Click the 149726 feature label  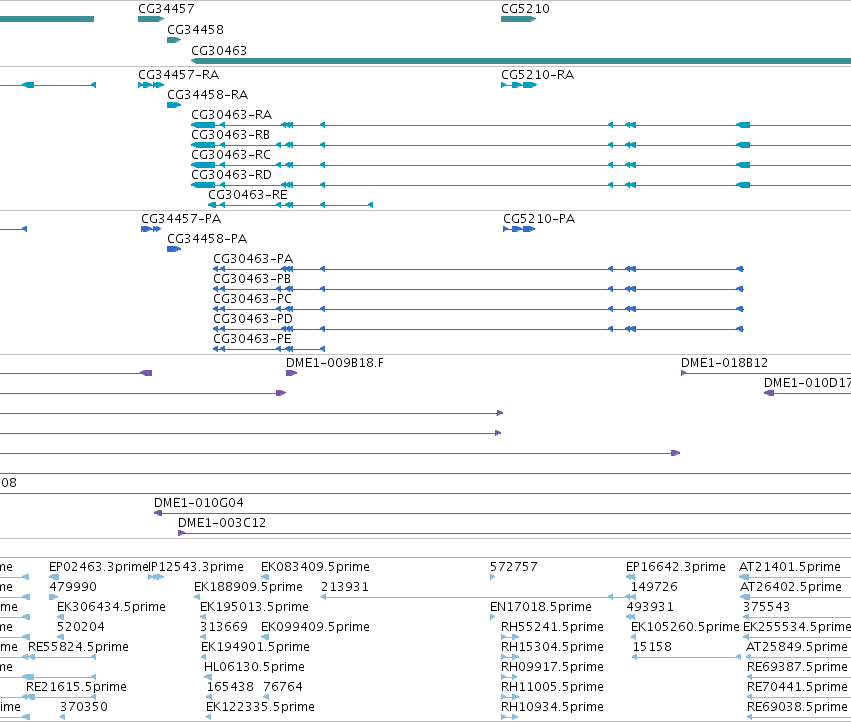655,587
